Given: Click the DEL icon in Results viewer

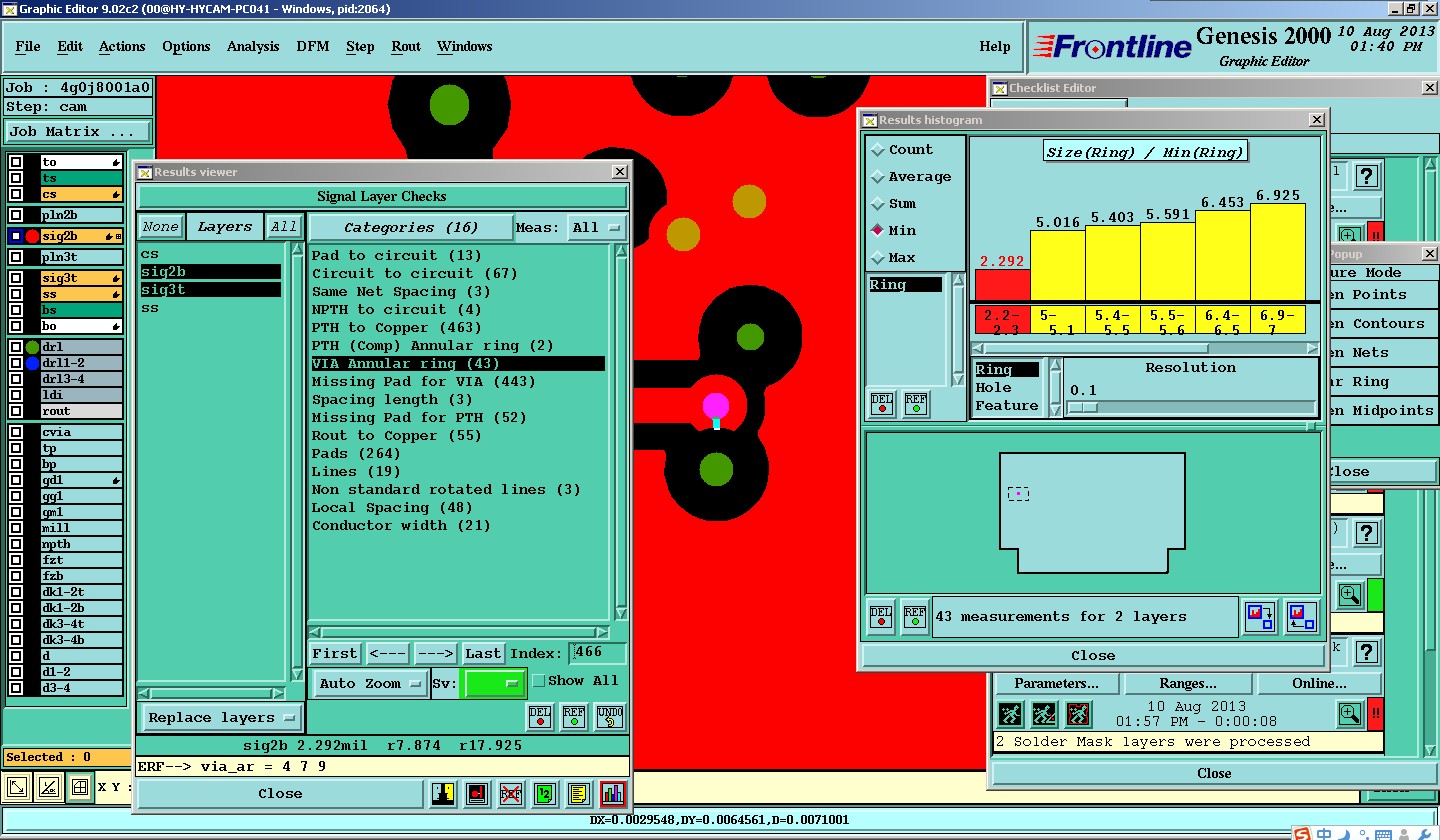Looking at the screenshot, I should pyautogui.click(x=539, y=716).
